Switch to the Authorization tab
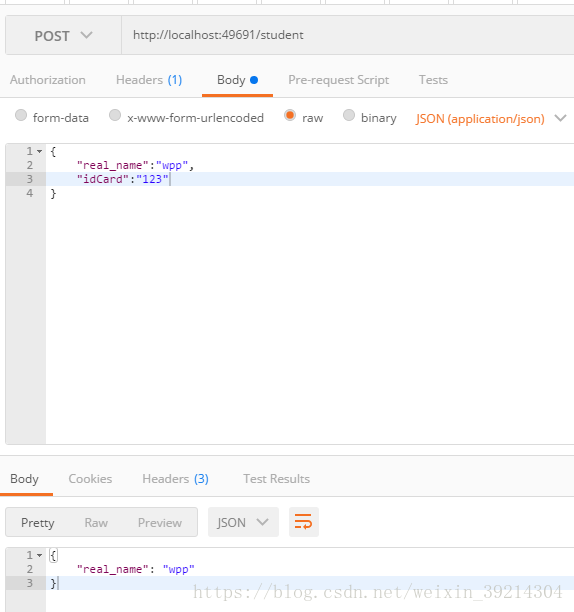The width and height of the screenshot is (574, 612). point(48,80)
